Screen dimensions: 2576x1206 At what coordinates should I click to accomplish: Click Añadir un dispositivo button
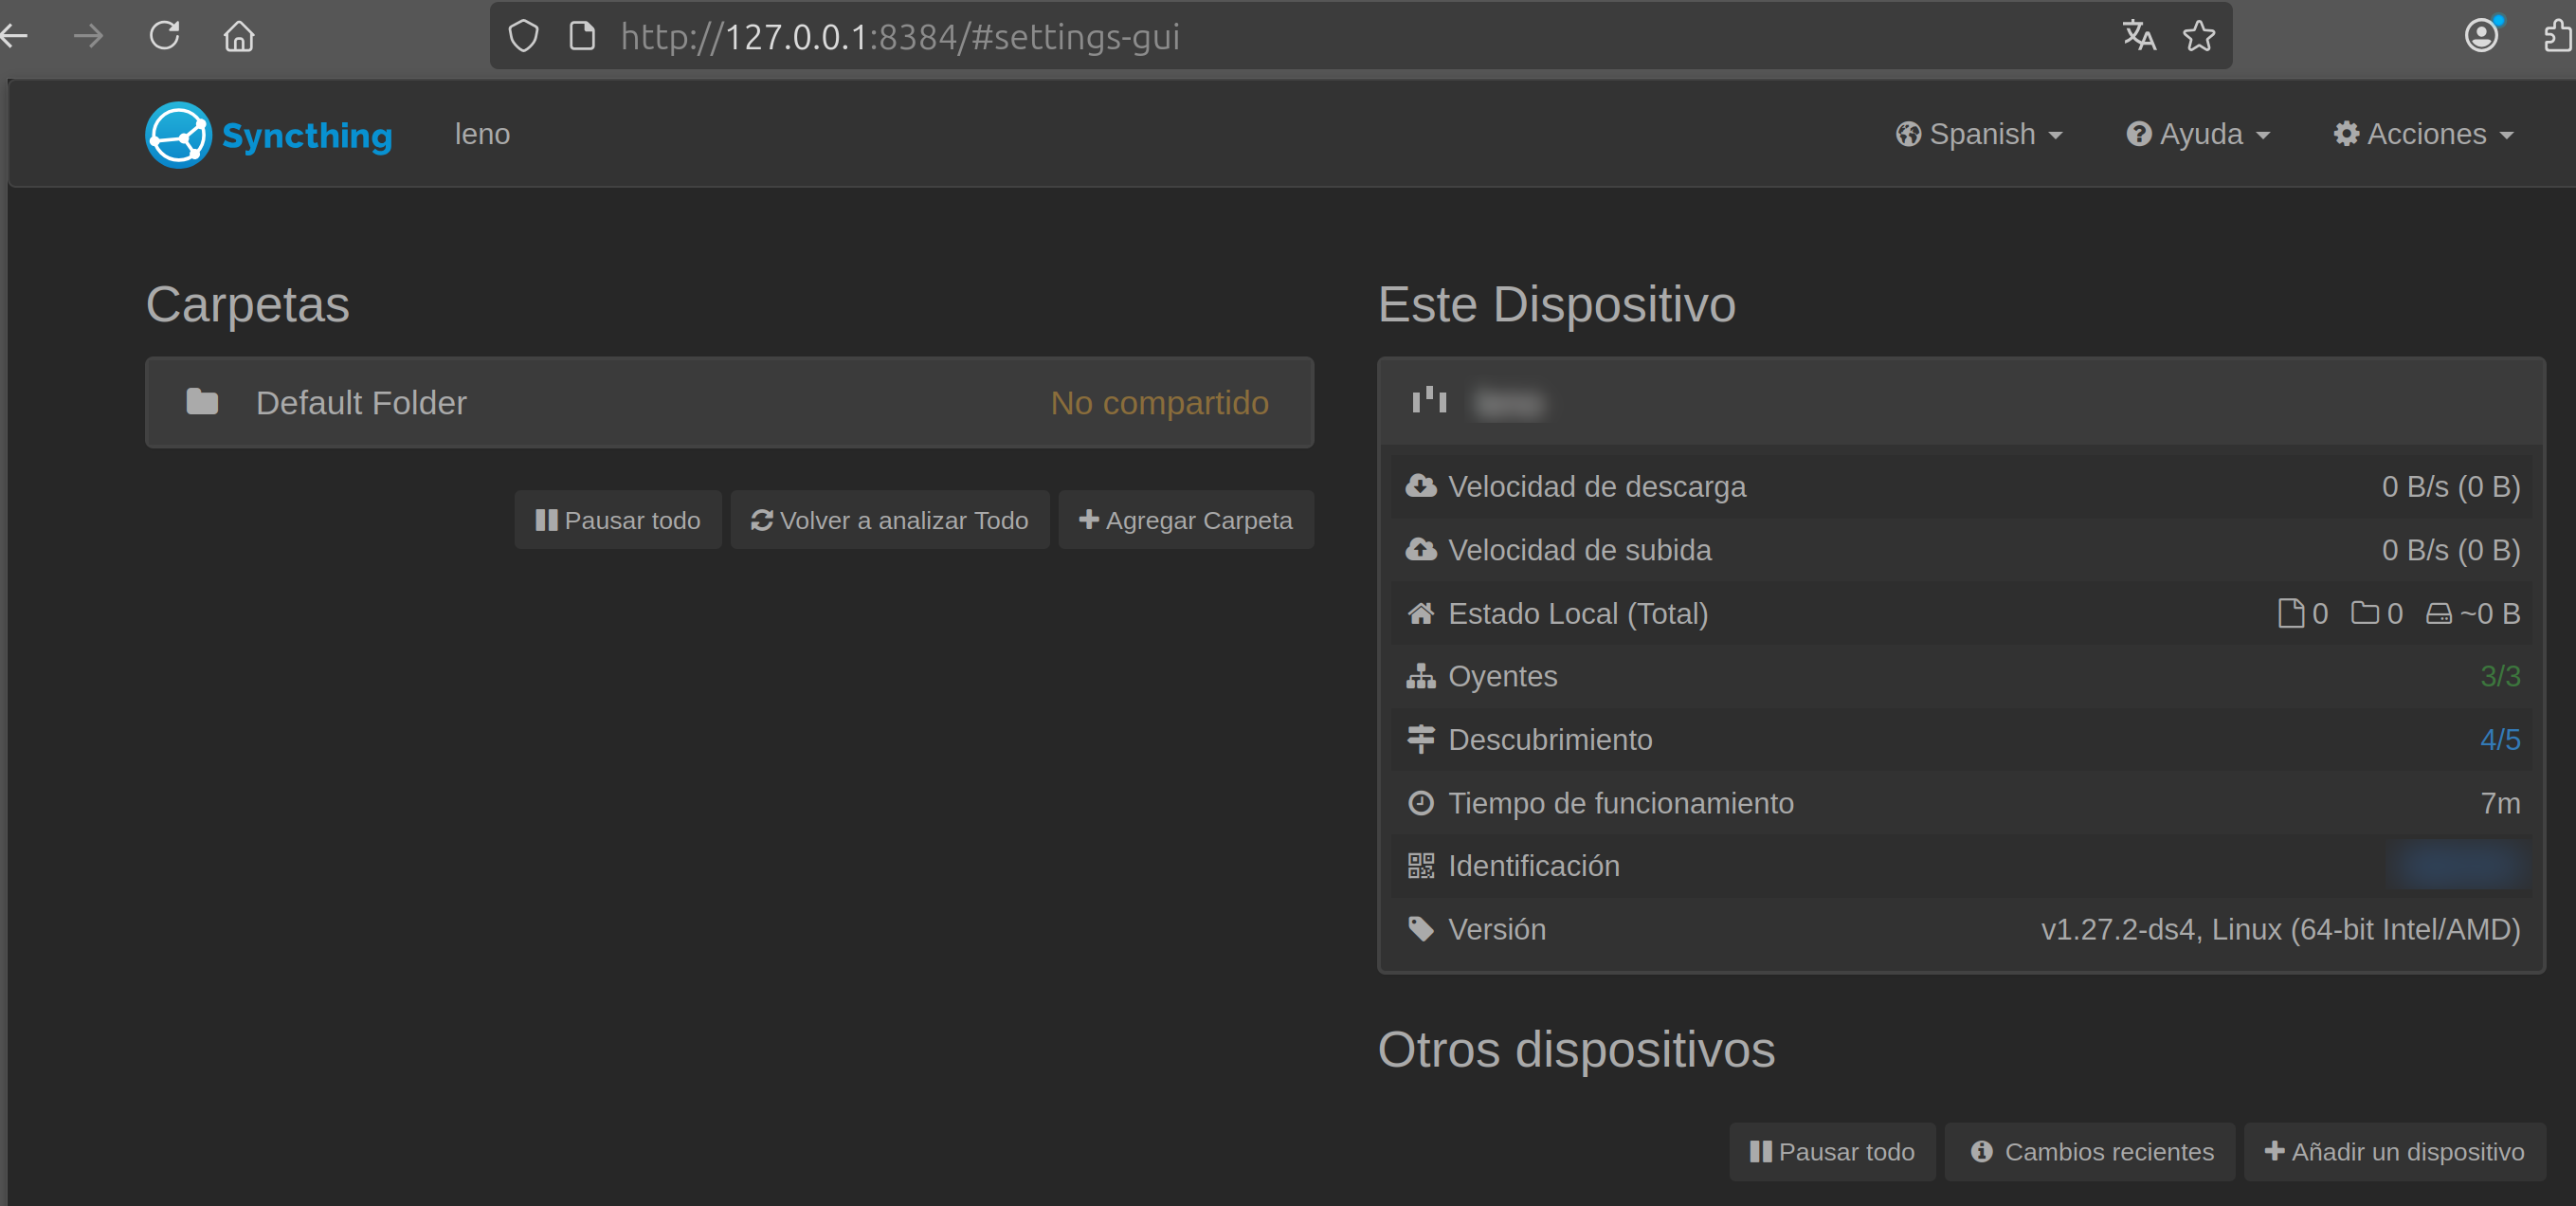pyautogui.click(x=2394, y=1152)
